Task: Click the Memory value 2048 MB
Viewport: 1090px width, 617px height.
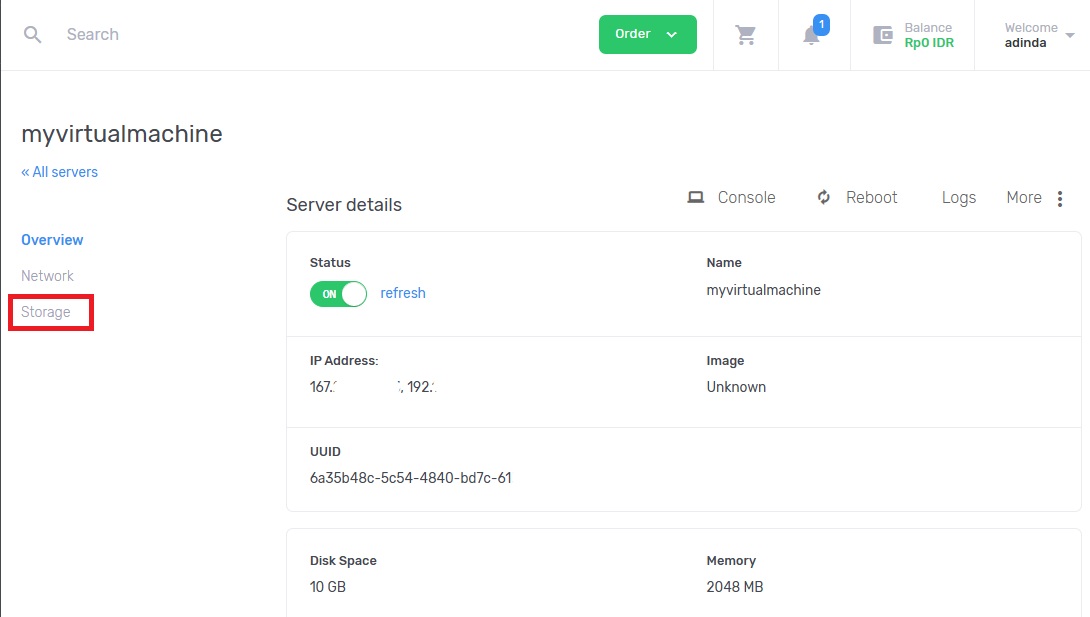Action: click(735, 587)
